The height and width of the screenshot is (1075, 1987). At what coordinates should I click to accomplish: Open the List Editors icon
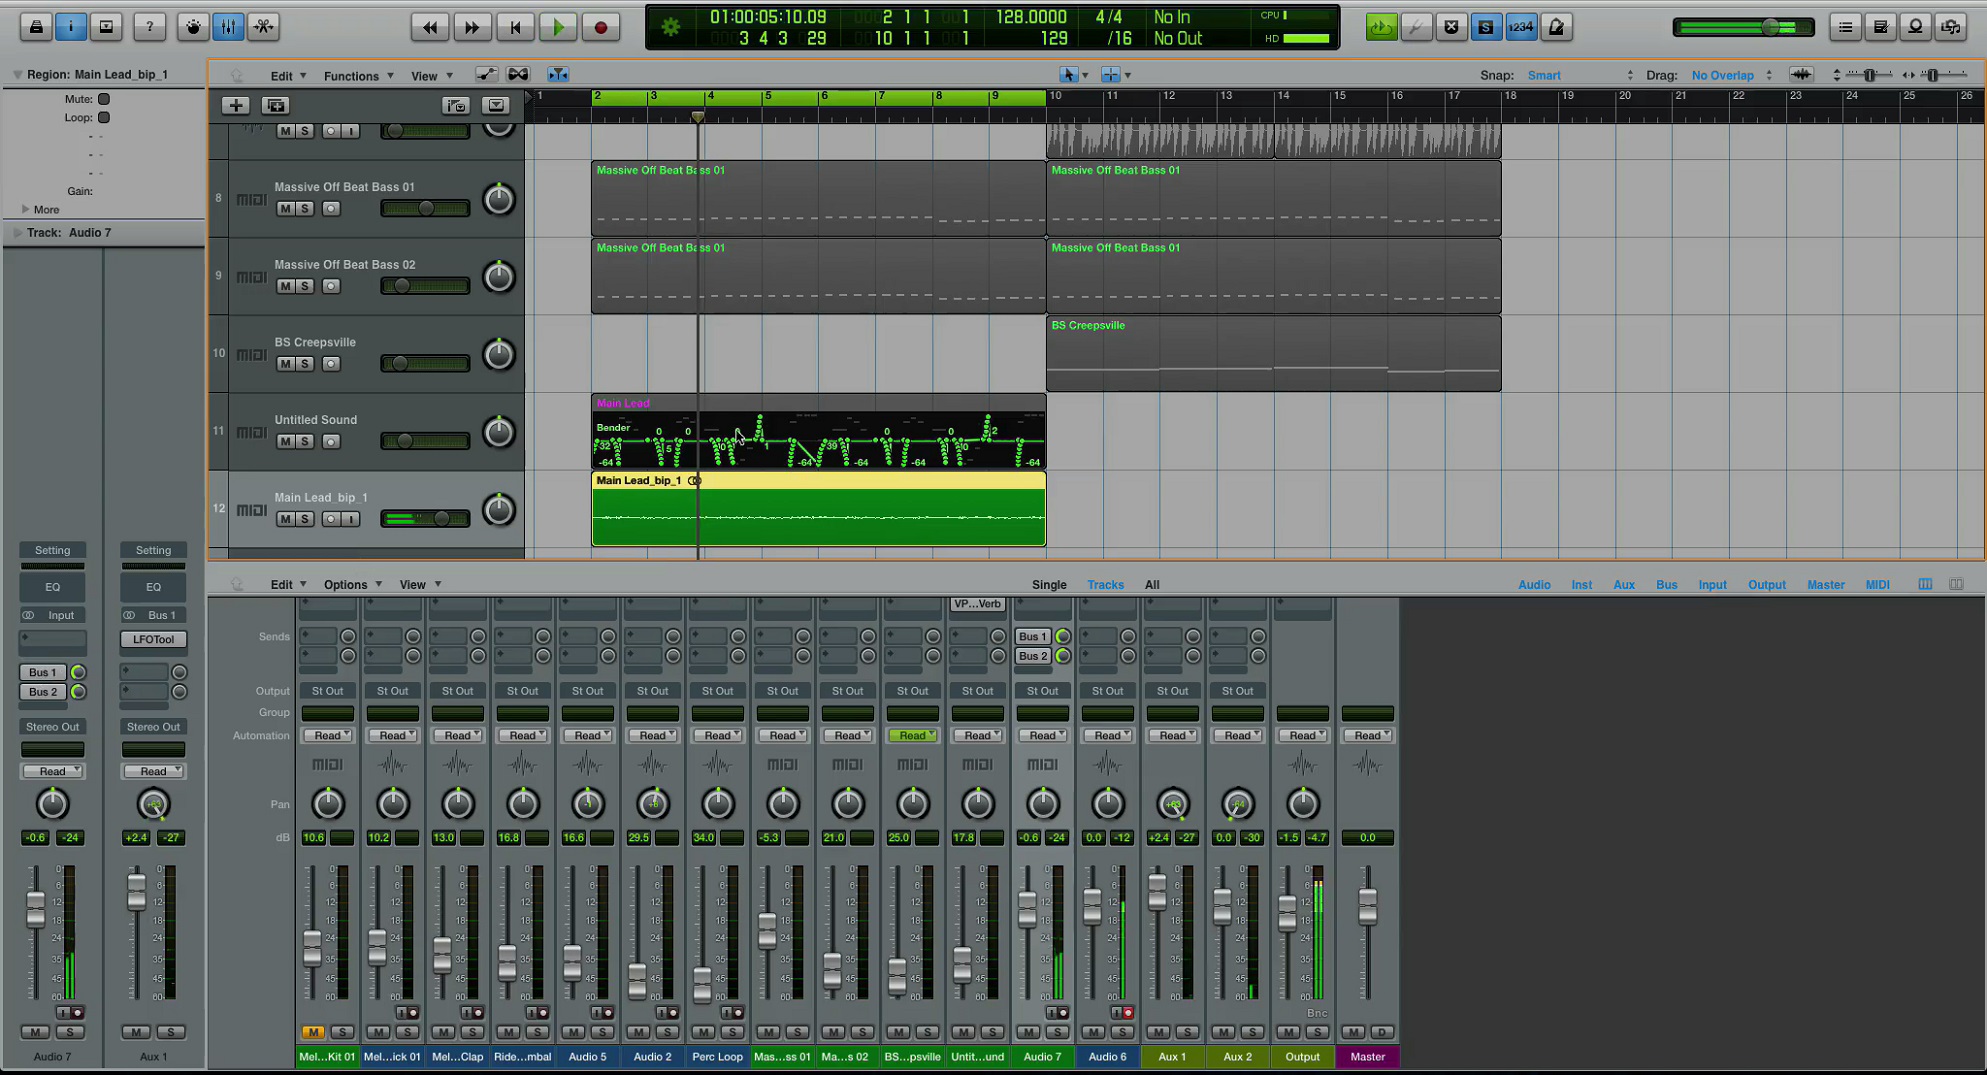pyautogui.click(x=1845, y=27)
